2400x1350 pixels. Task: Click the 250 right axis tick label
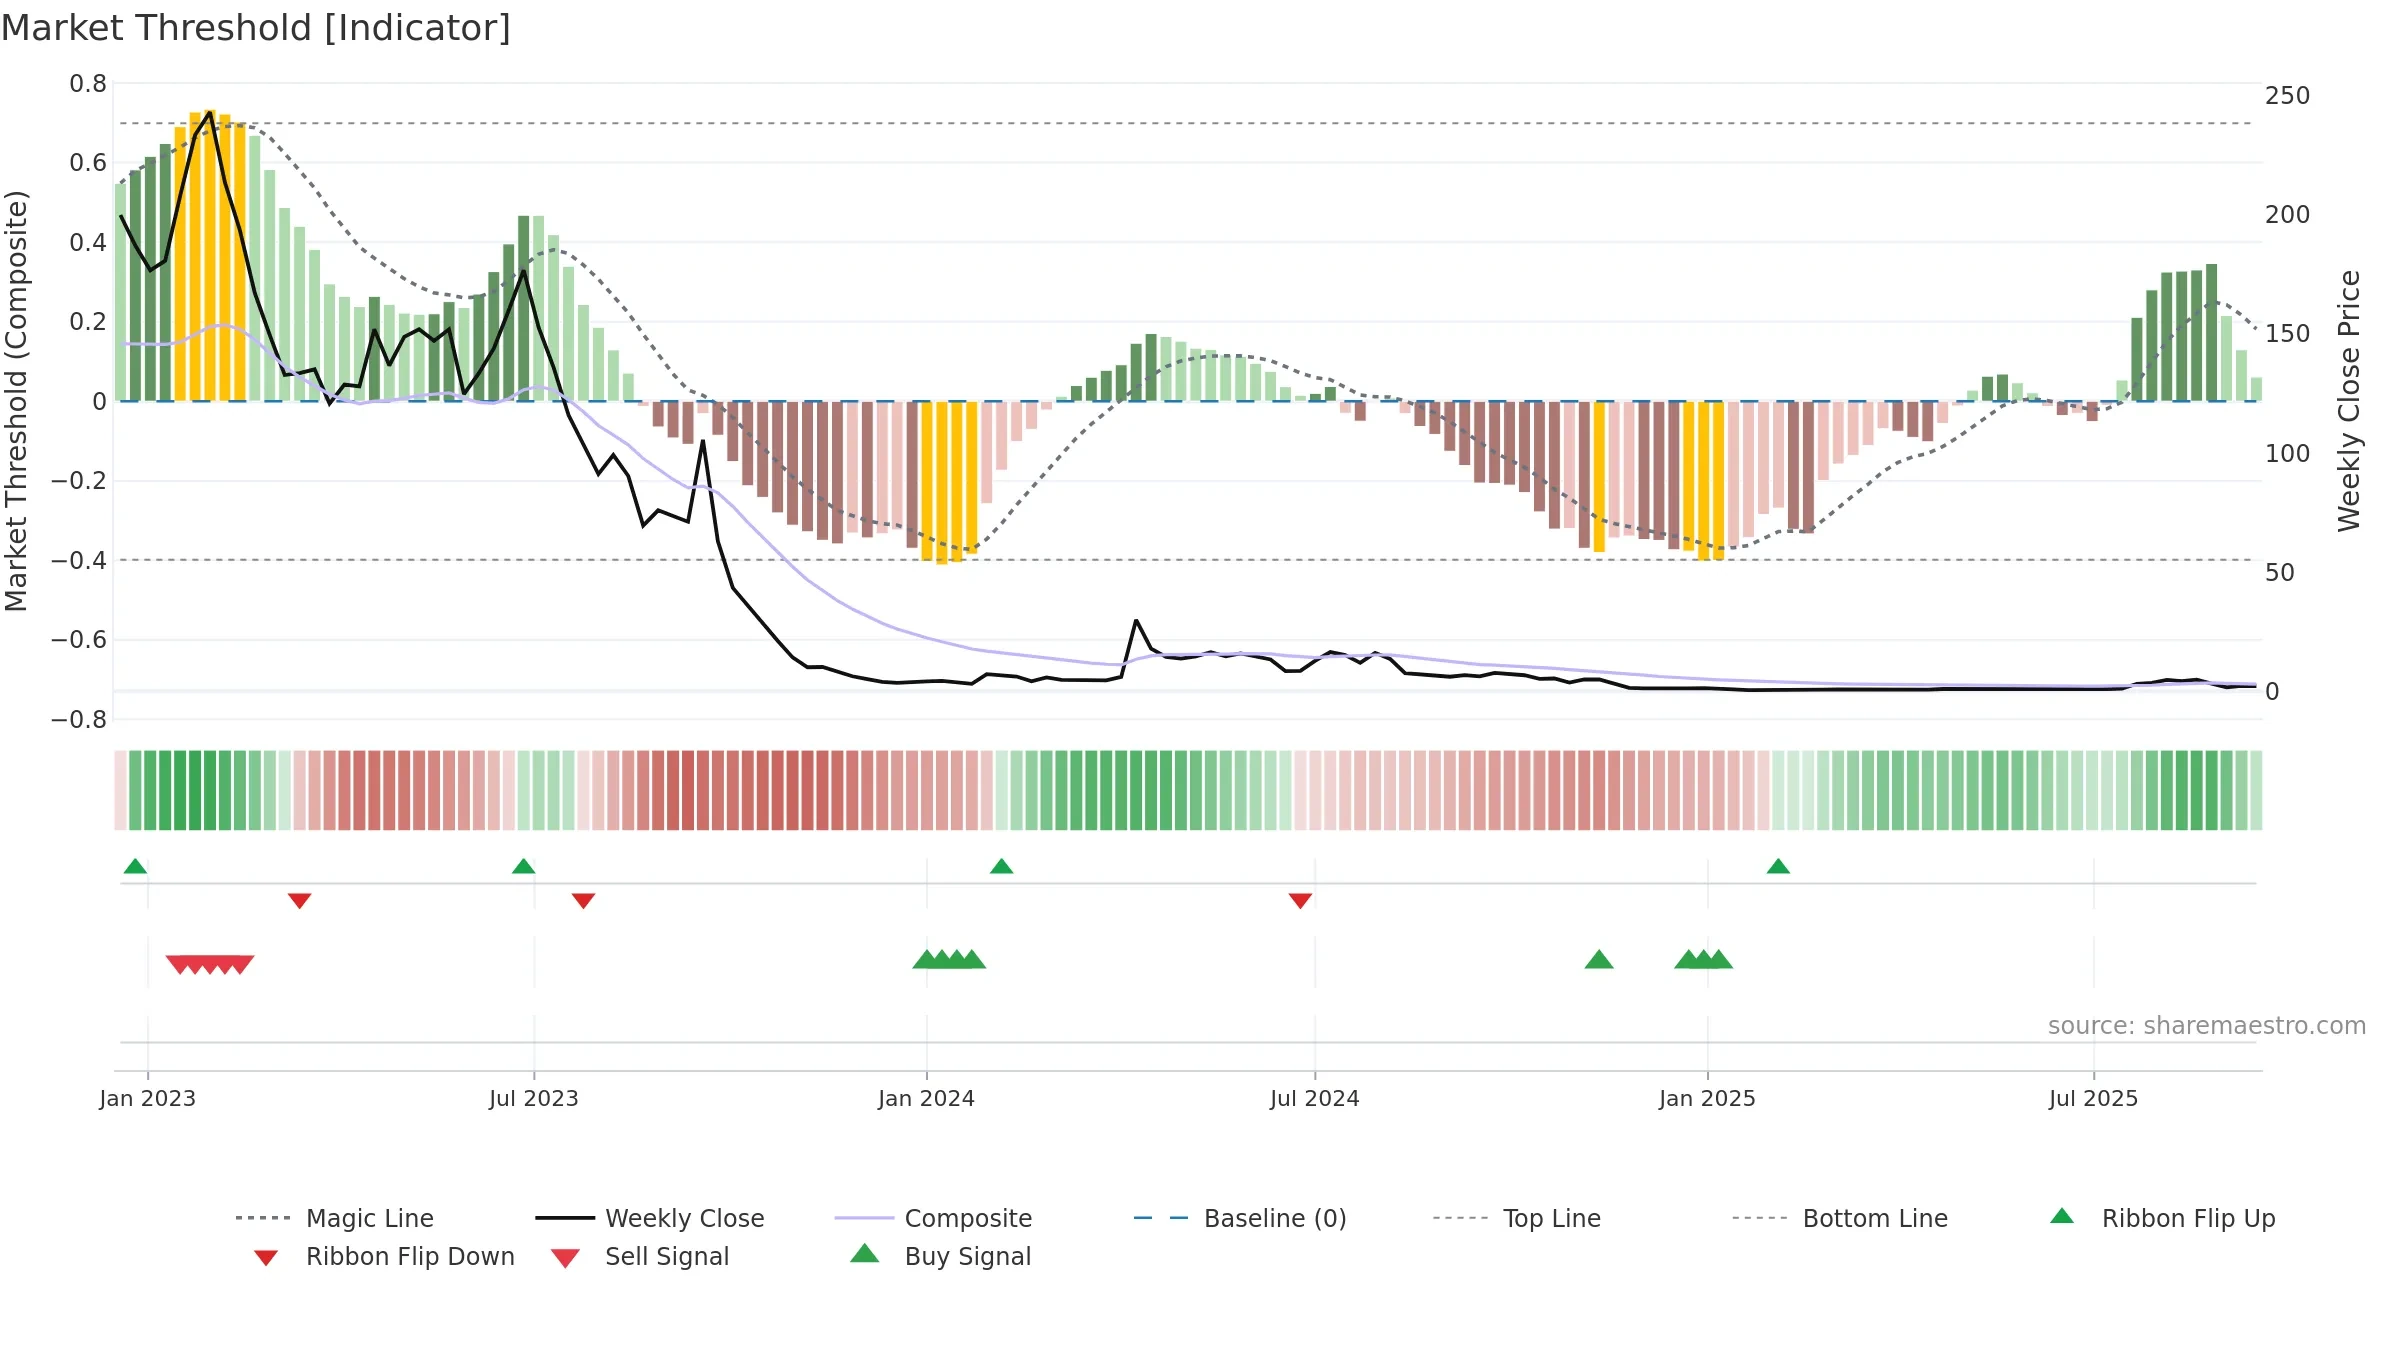click(x=2287, y=96)
